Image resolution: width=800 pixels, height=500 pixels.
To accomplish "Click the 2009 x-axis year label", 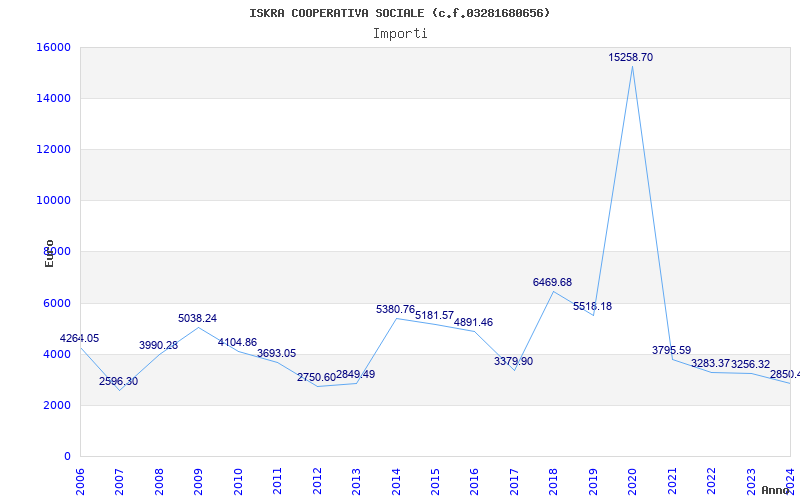I will pyautogui.click(x=199, y=482).
